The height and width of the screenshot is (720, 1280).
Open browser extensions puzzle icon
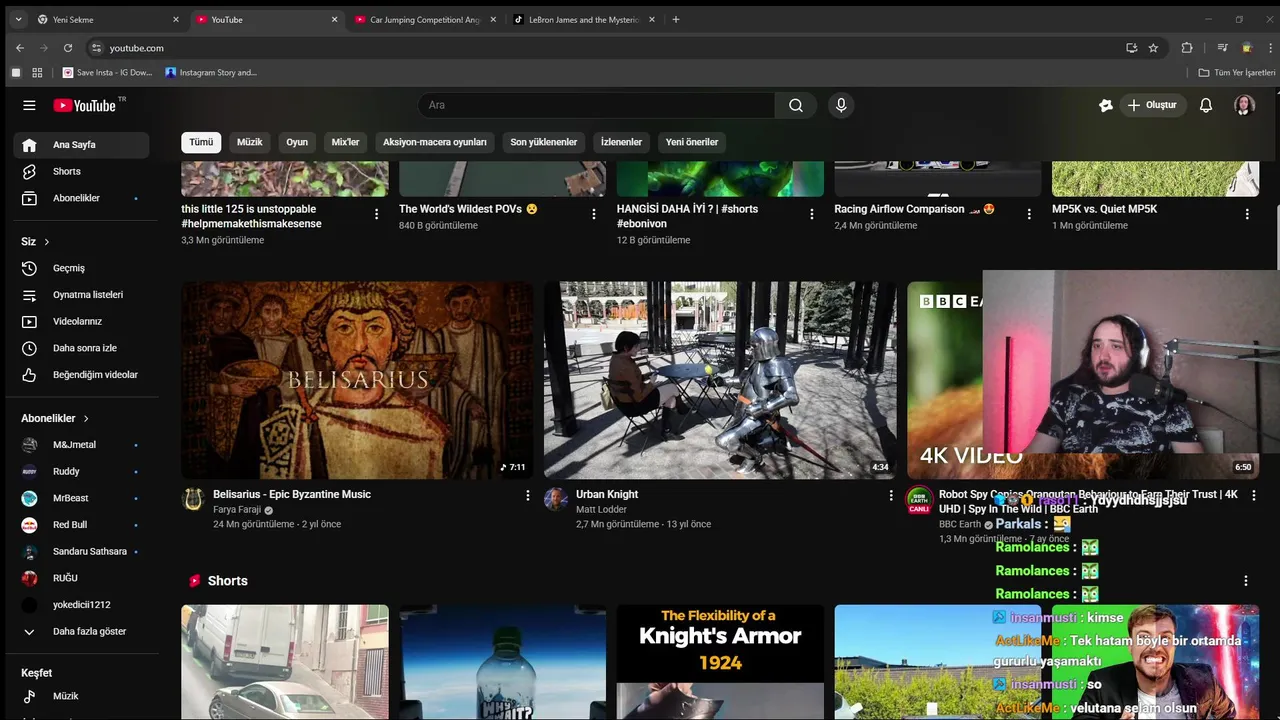[1187, 48]
